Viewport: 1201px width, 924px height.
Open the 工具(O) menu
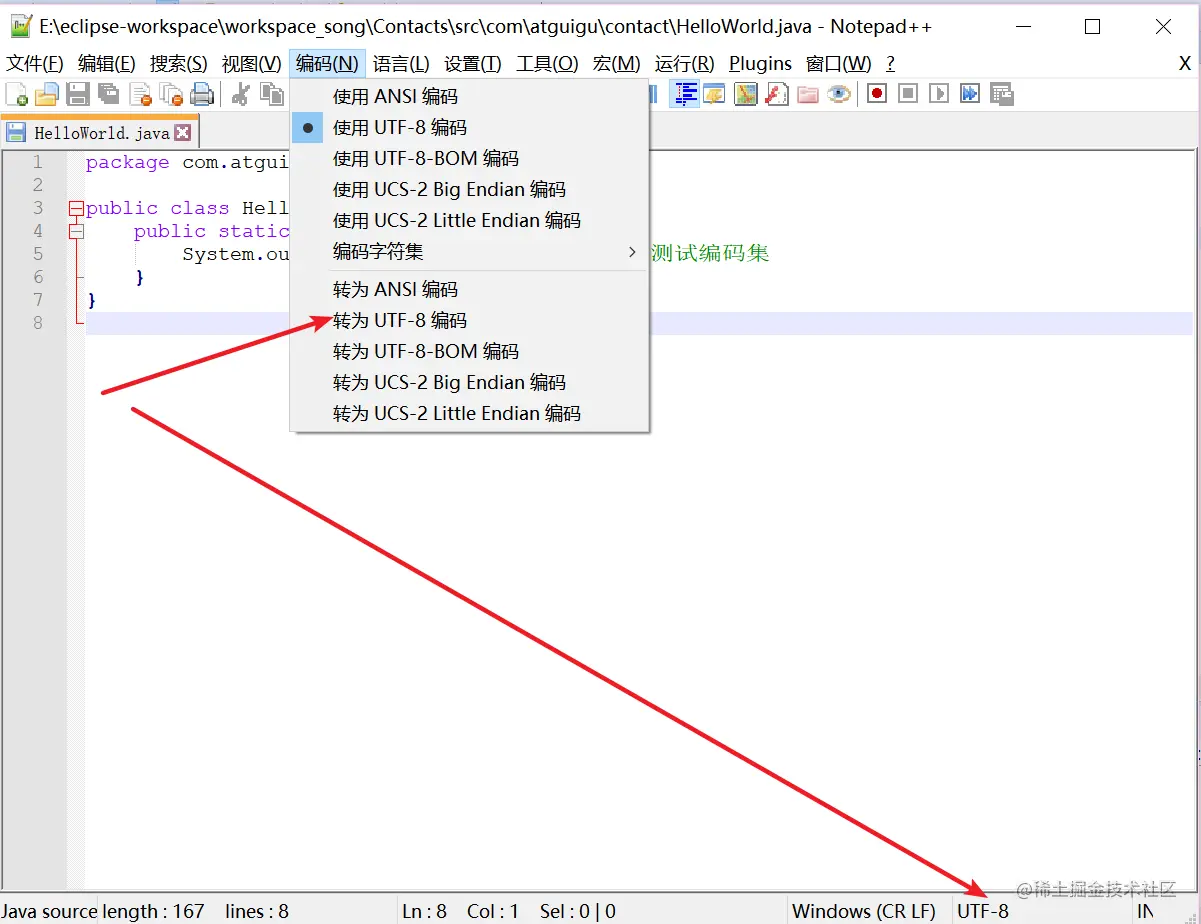pyautogui.click(x=547, y=64)
